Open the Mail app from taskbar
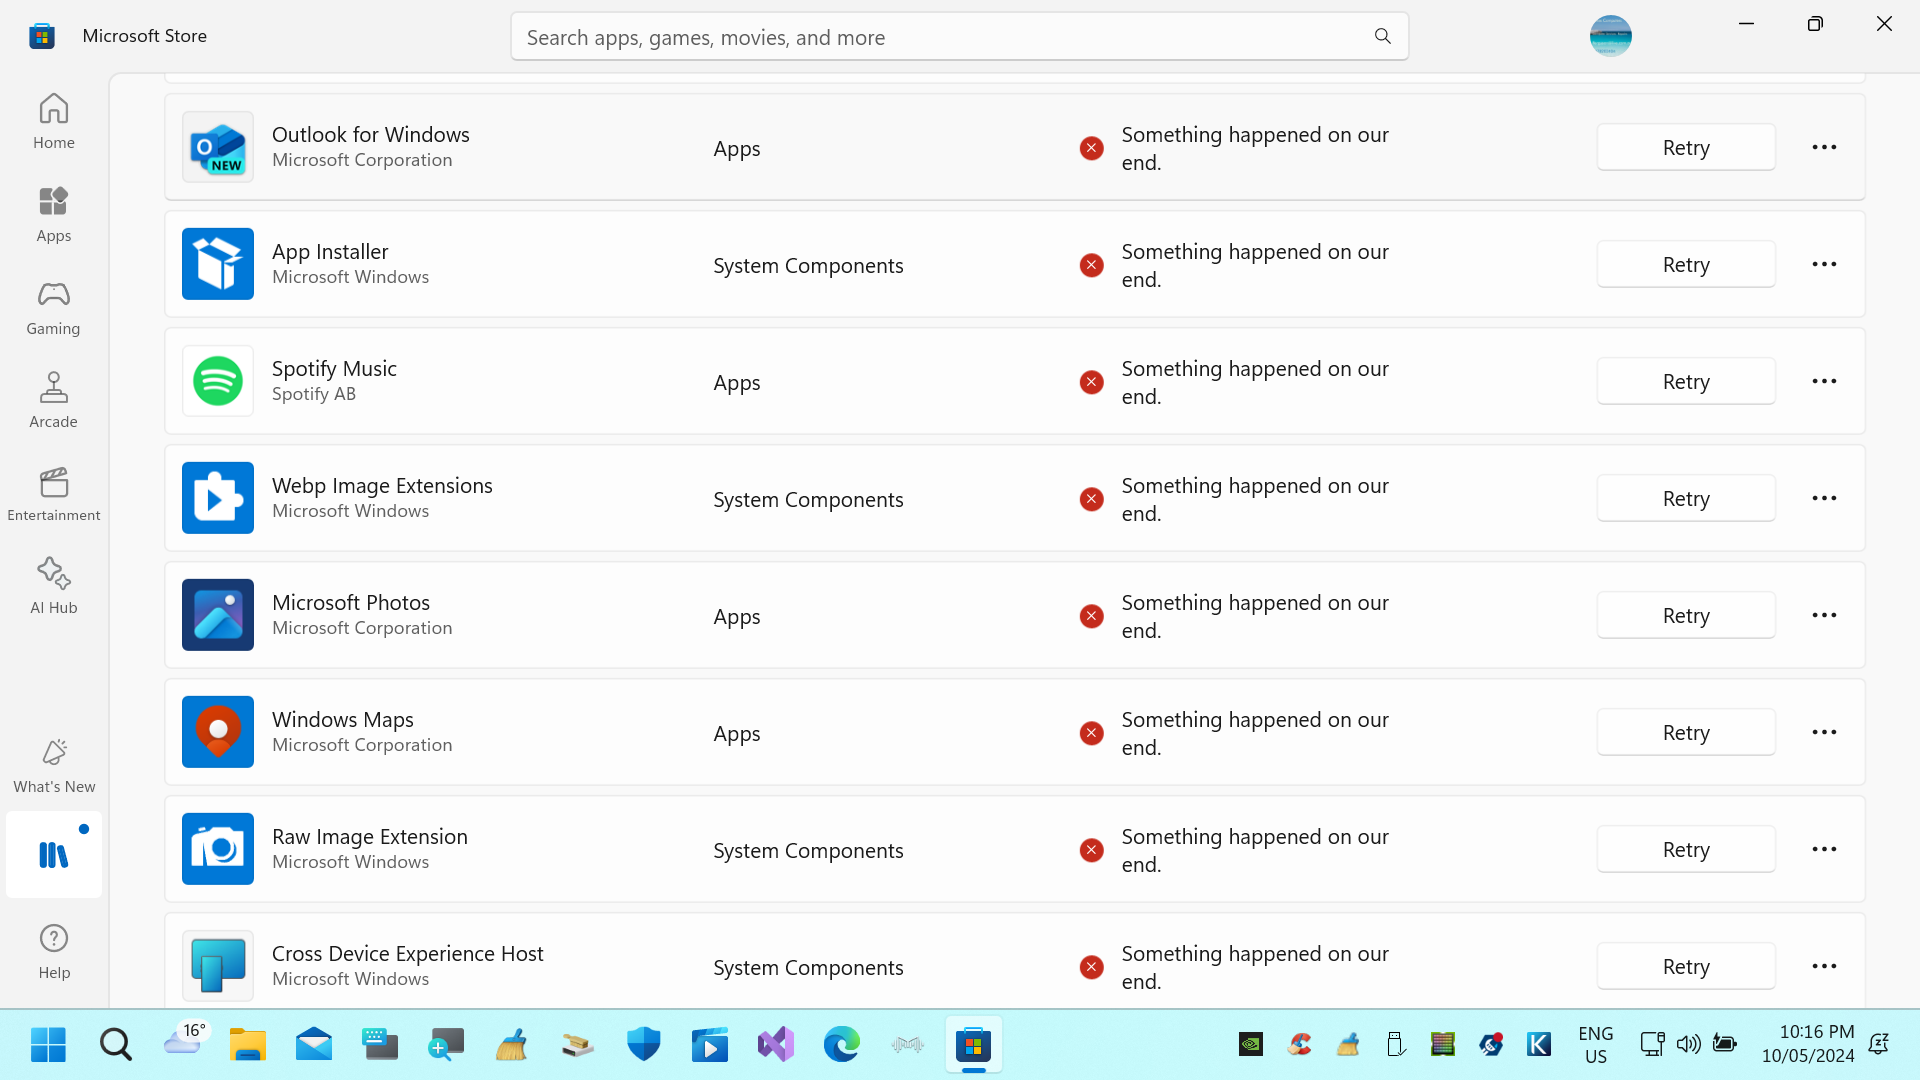 click(313, 1044)
